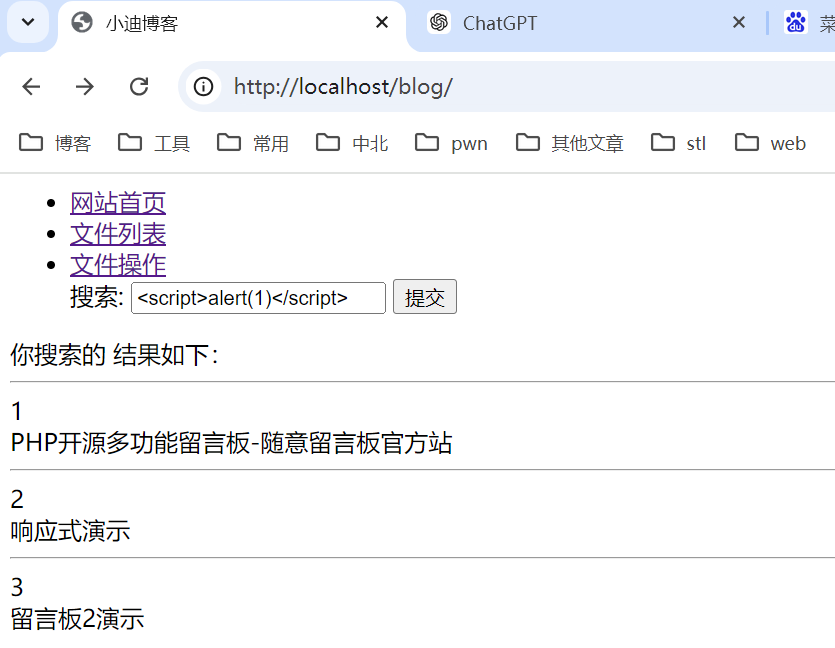Screen dimensions: 835x648
Task: Open the stl bookmark folder
Action: pyautogui.click(x=678, y=143)
